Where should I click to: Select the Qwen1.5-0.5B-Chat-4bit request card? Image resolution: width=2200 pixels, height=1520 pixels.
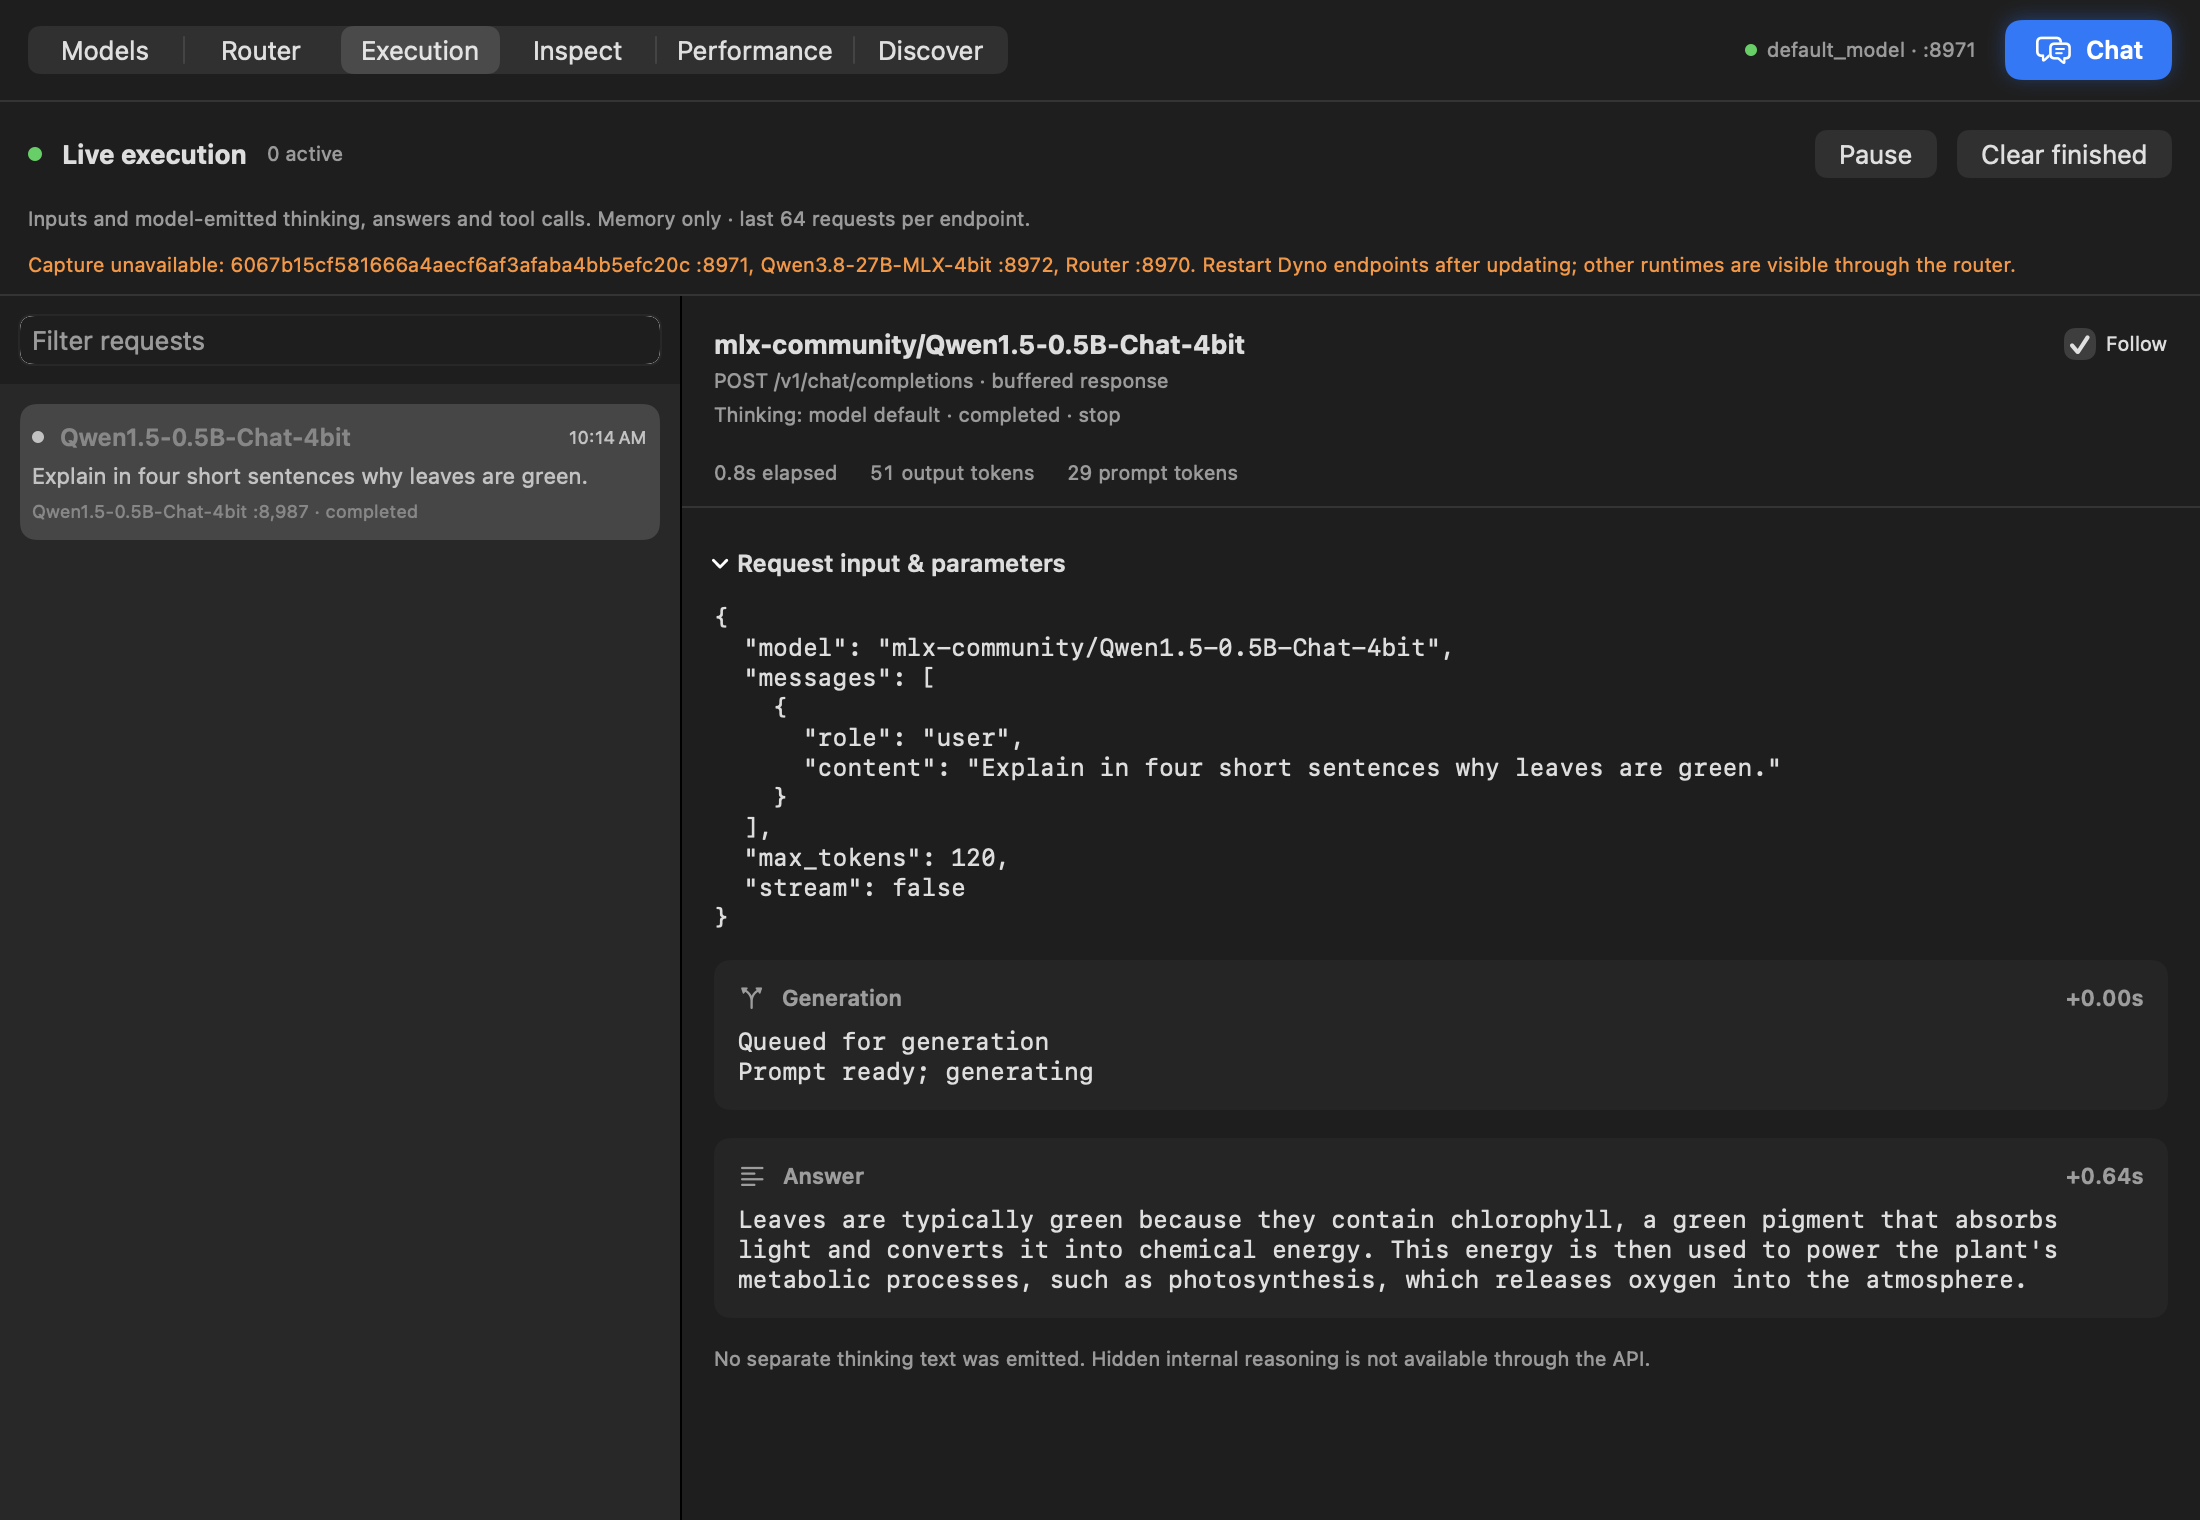tap(340, 472)
